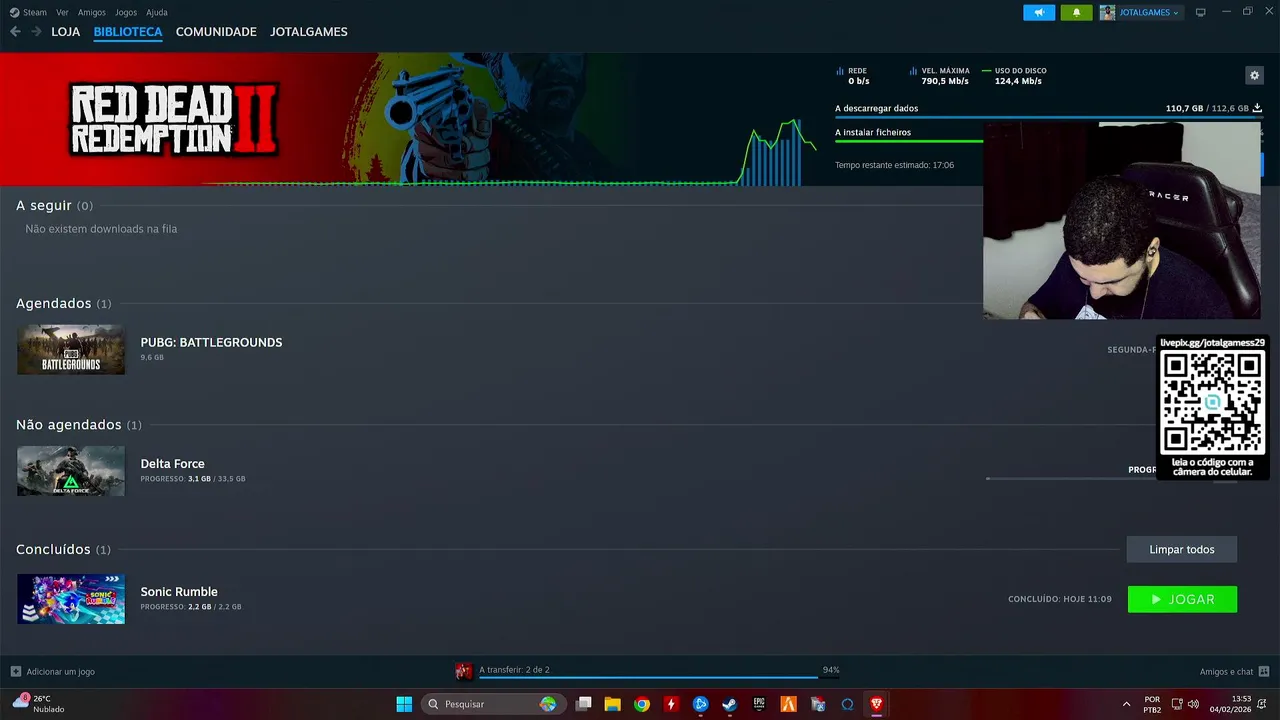Image resolution: width=1280 pixels, height=720 pixels.
Task: Open the Sonic Rumble thumbnail
Action: pyautogui.click(x=71, y=599)
